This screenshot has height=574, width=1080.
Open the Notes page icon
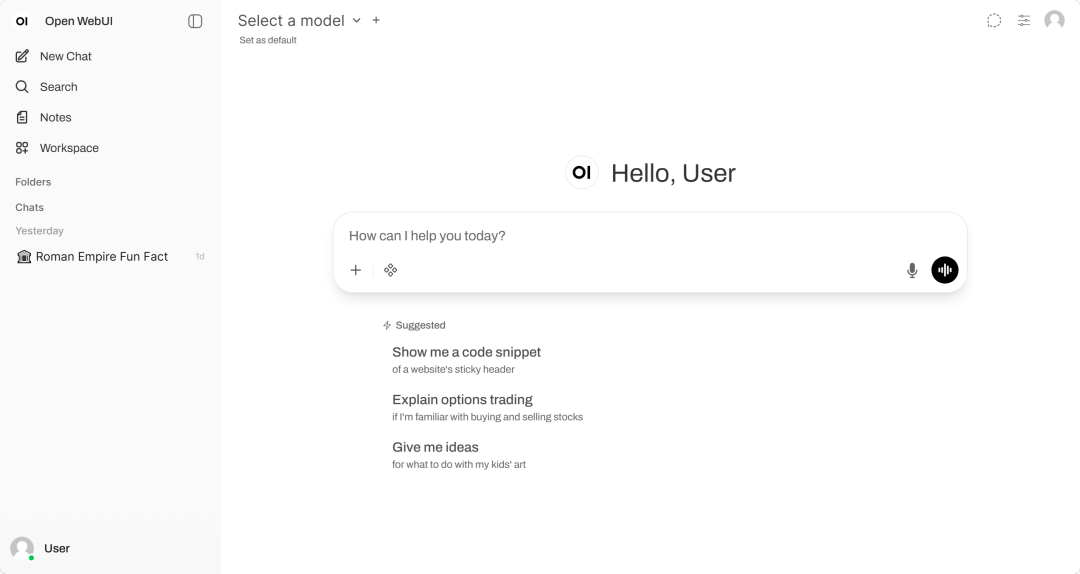click(22, 117)
